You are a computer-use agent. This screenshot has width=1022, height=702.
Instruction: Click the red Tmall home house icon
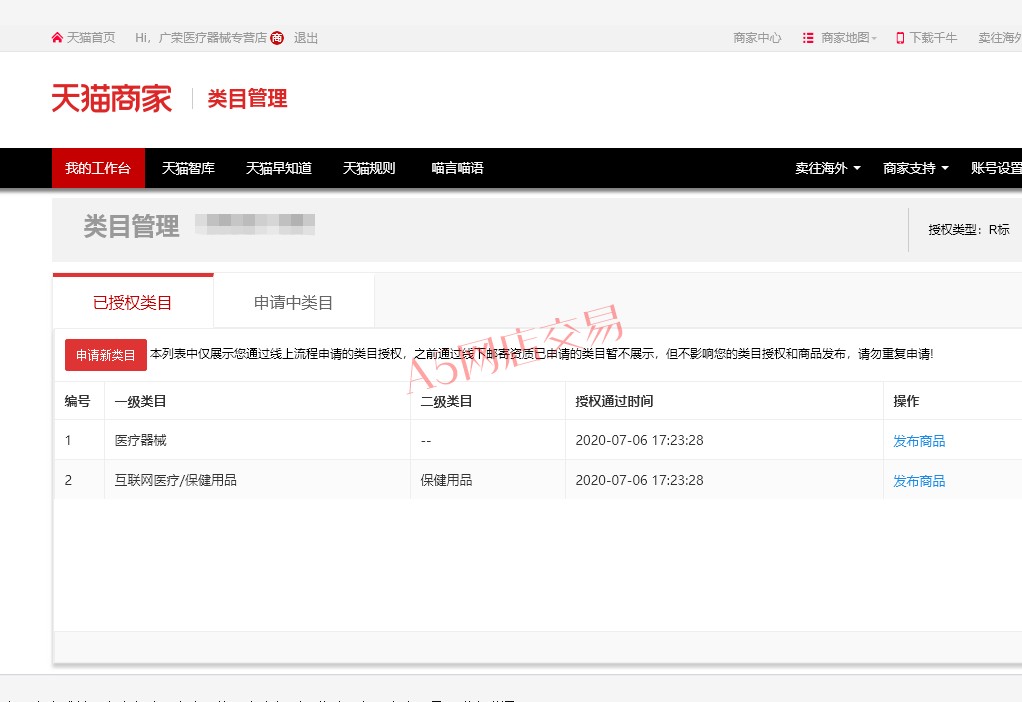pos(57,38)
